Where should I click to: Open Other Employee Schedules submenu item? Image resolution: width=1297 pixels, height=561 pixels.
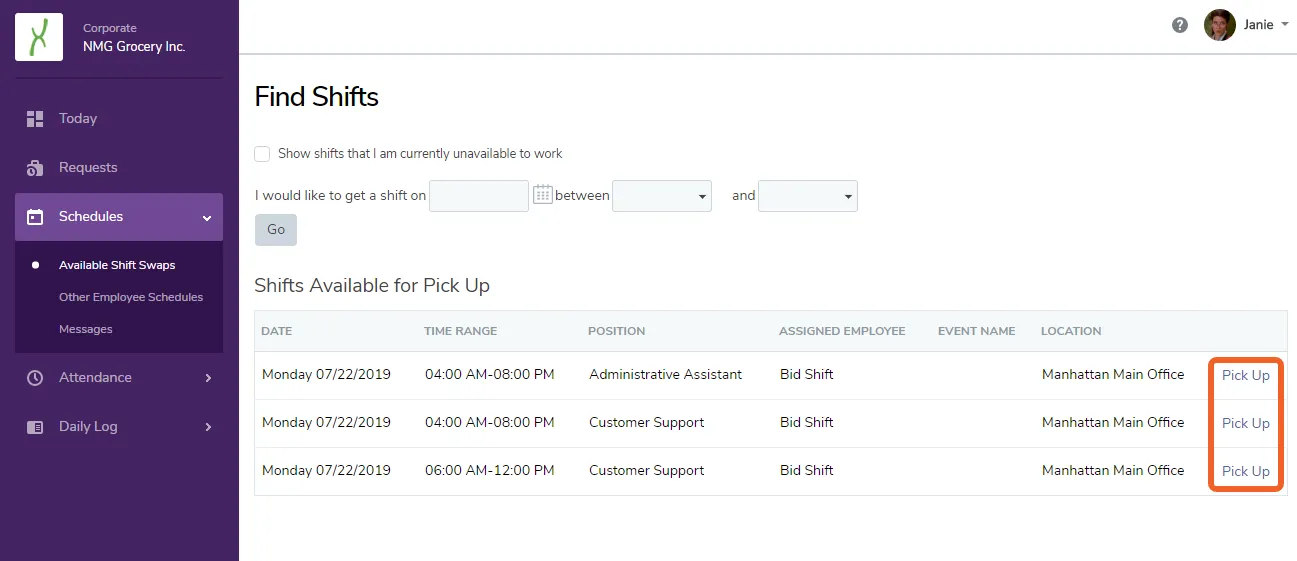131,297
